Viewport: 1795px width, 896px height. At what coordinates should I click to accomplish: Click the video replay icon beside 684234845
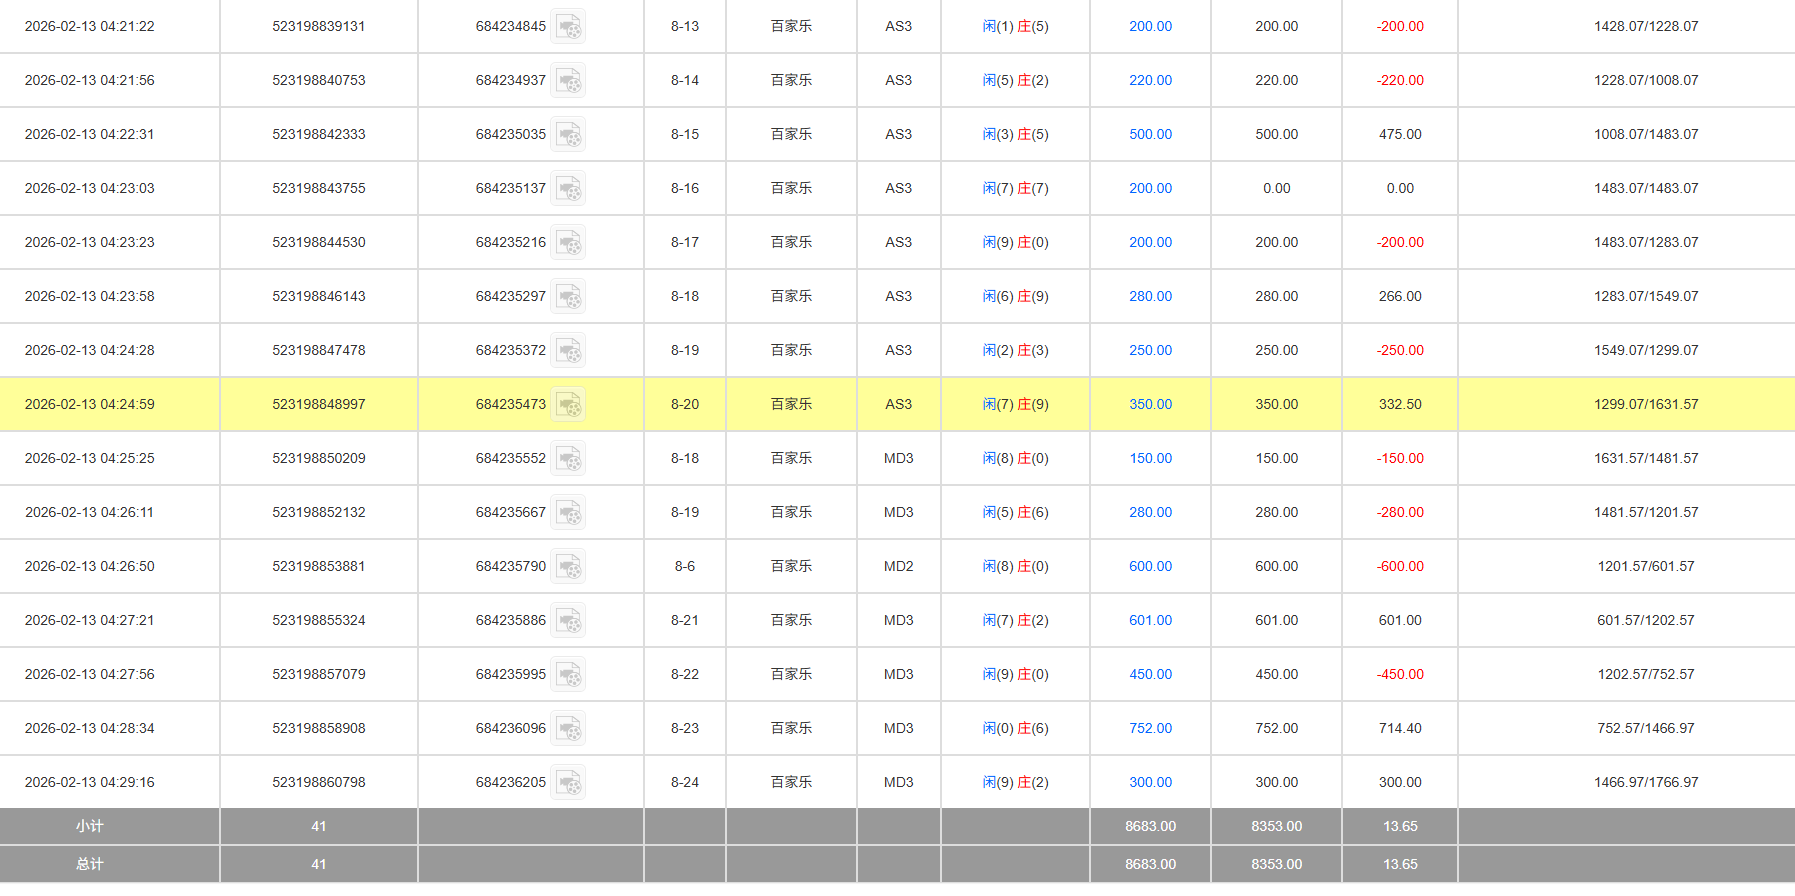(568, 27)
